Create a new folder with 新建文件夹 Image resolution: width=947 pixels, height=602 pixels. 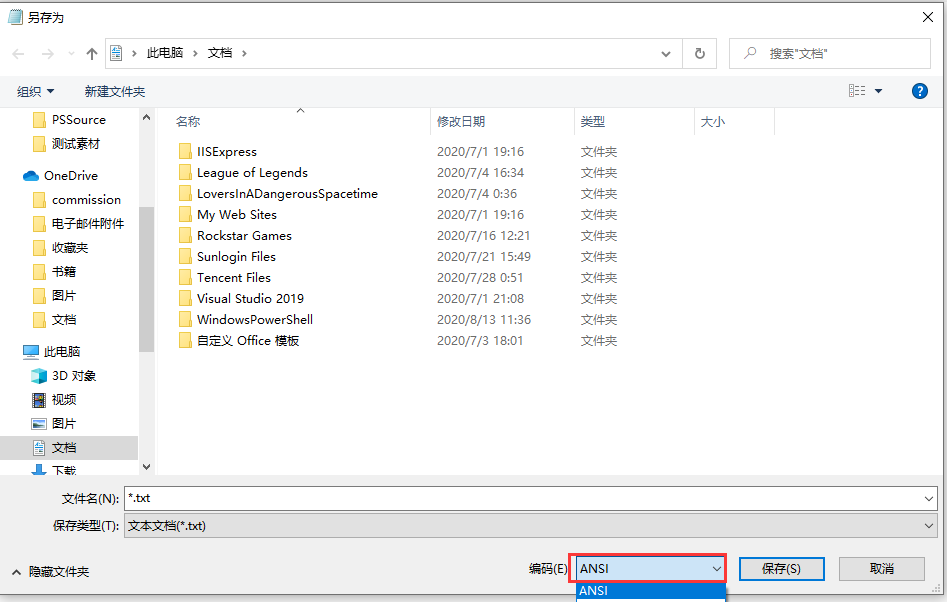point(115,91)
